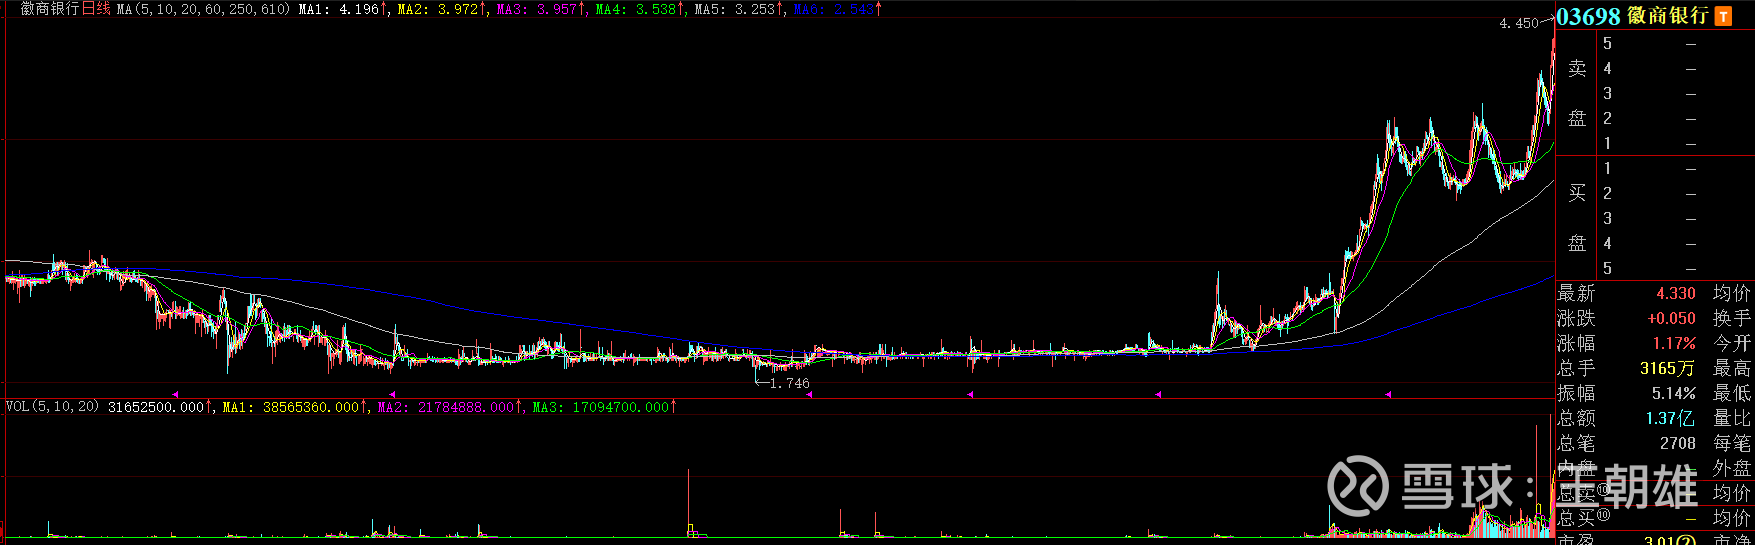This screenshot has height=545, width=1755.
Task: Click the 振幅 value 5.14%
Action: coord(1674,393)
